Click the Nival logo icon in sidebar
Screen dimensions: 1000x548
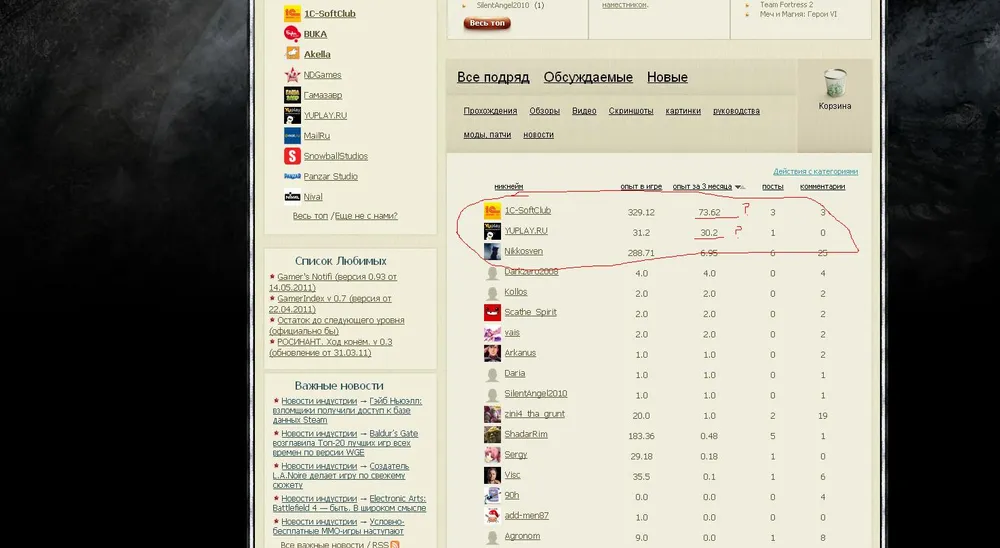tap(292, 197)
